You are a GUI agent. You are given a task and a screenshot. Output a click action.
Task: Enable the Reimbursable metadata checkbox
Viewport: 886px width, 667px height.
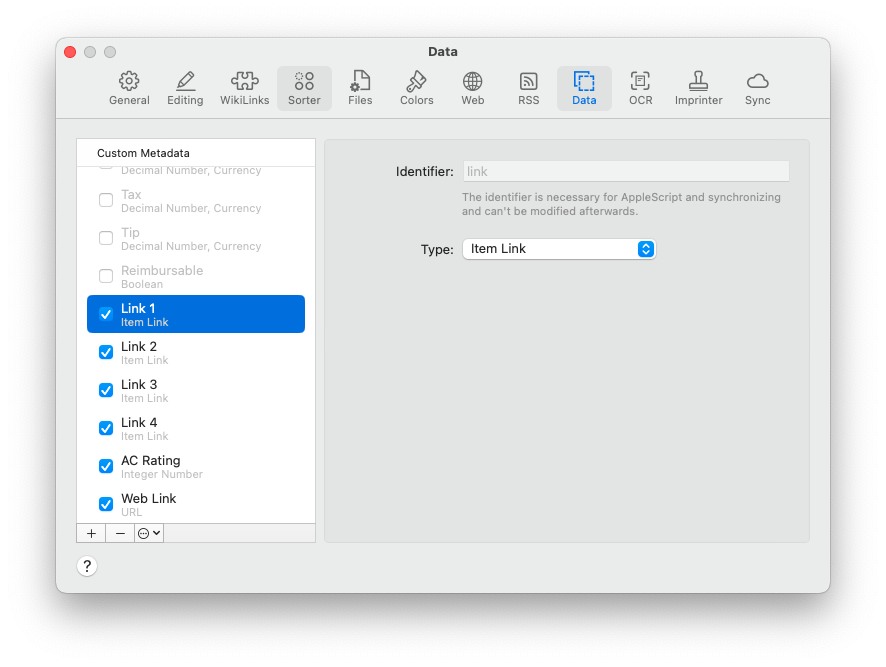click(x=106, y=276)
